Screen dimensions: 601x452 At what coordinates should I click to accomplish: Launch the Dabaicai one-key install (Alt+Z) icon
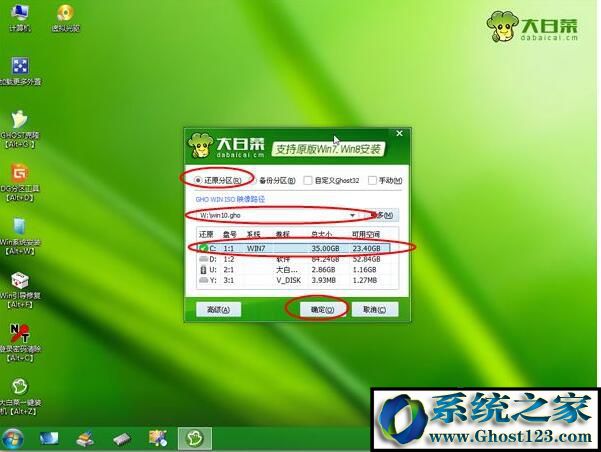coord(20,397)
